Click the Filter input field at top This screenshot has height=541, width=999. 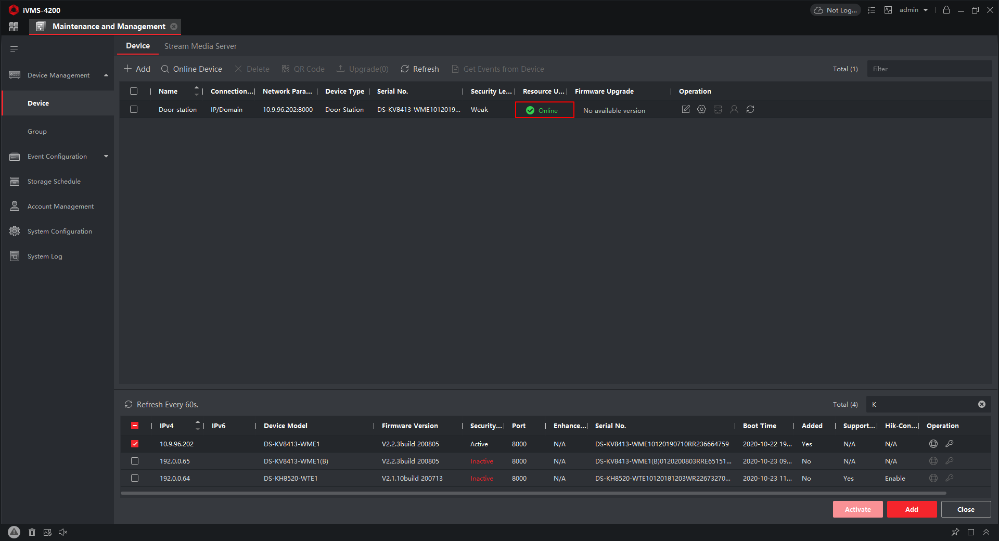926,69
